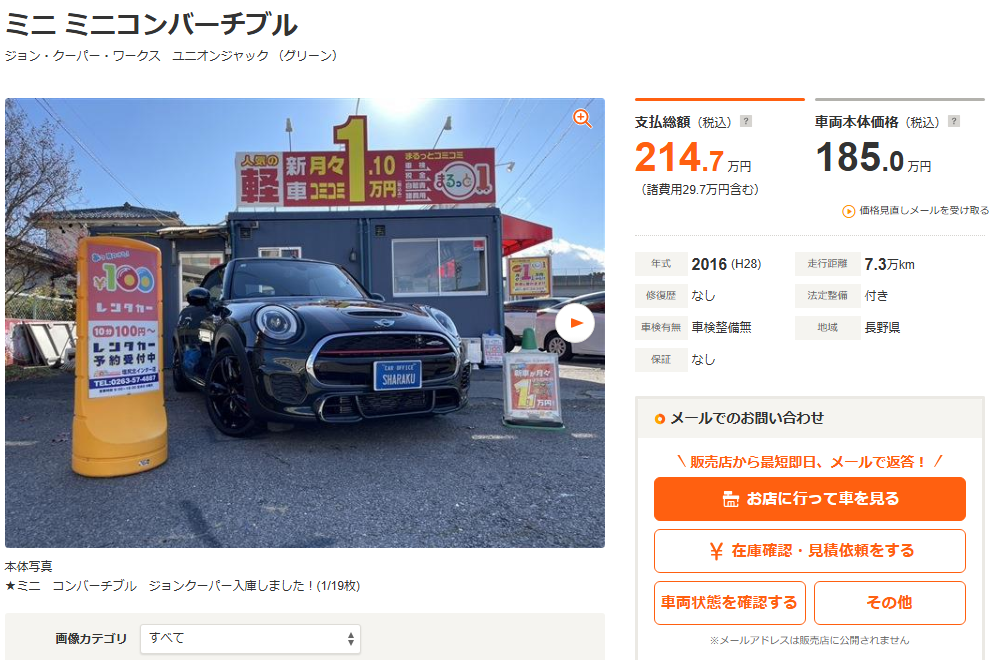
Task: Click the 185.0万円 vehicle price figure
Action: pyautogui.click(x=873, y=157)
